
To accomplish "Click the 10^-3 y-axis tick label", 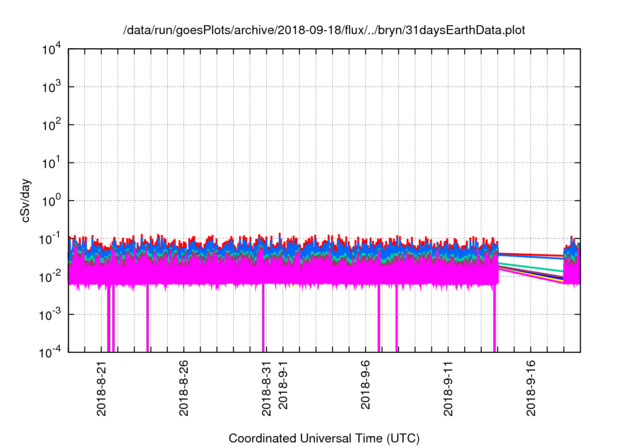I will click(50, 315).
